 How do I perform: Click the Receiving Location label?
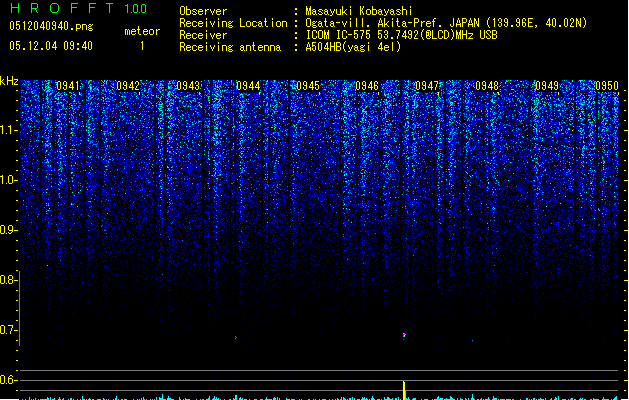233,23
